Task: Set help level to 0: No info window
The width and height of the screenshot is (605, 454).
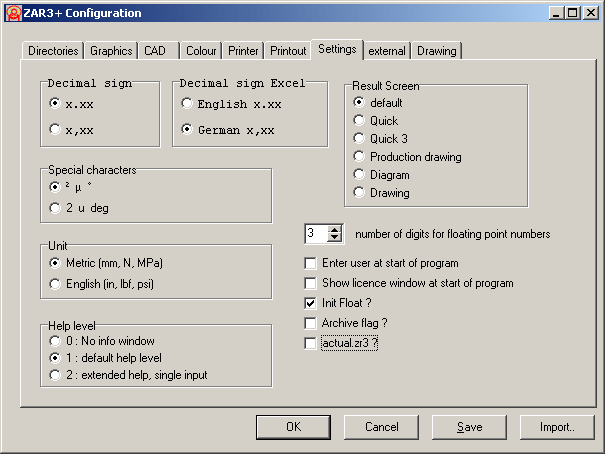Action: pyautogui.click(x=55, y=340)
